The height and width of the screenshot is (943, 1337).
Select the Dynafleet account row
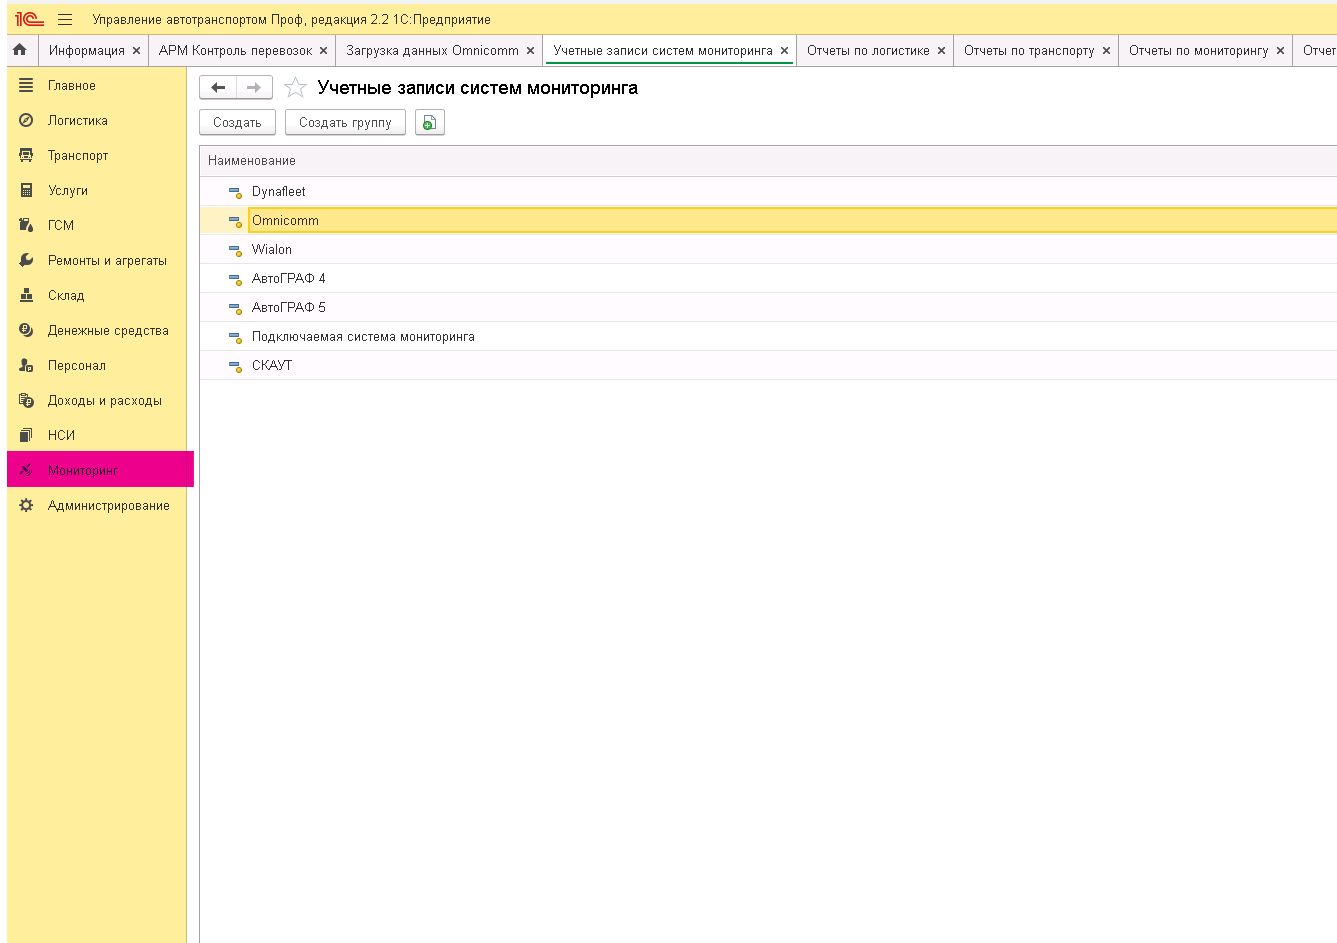[279, 192]
